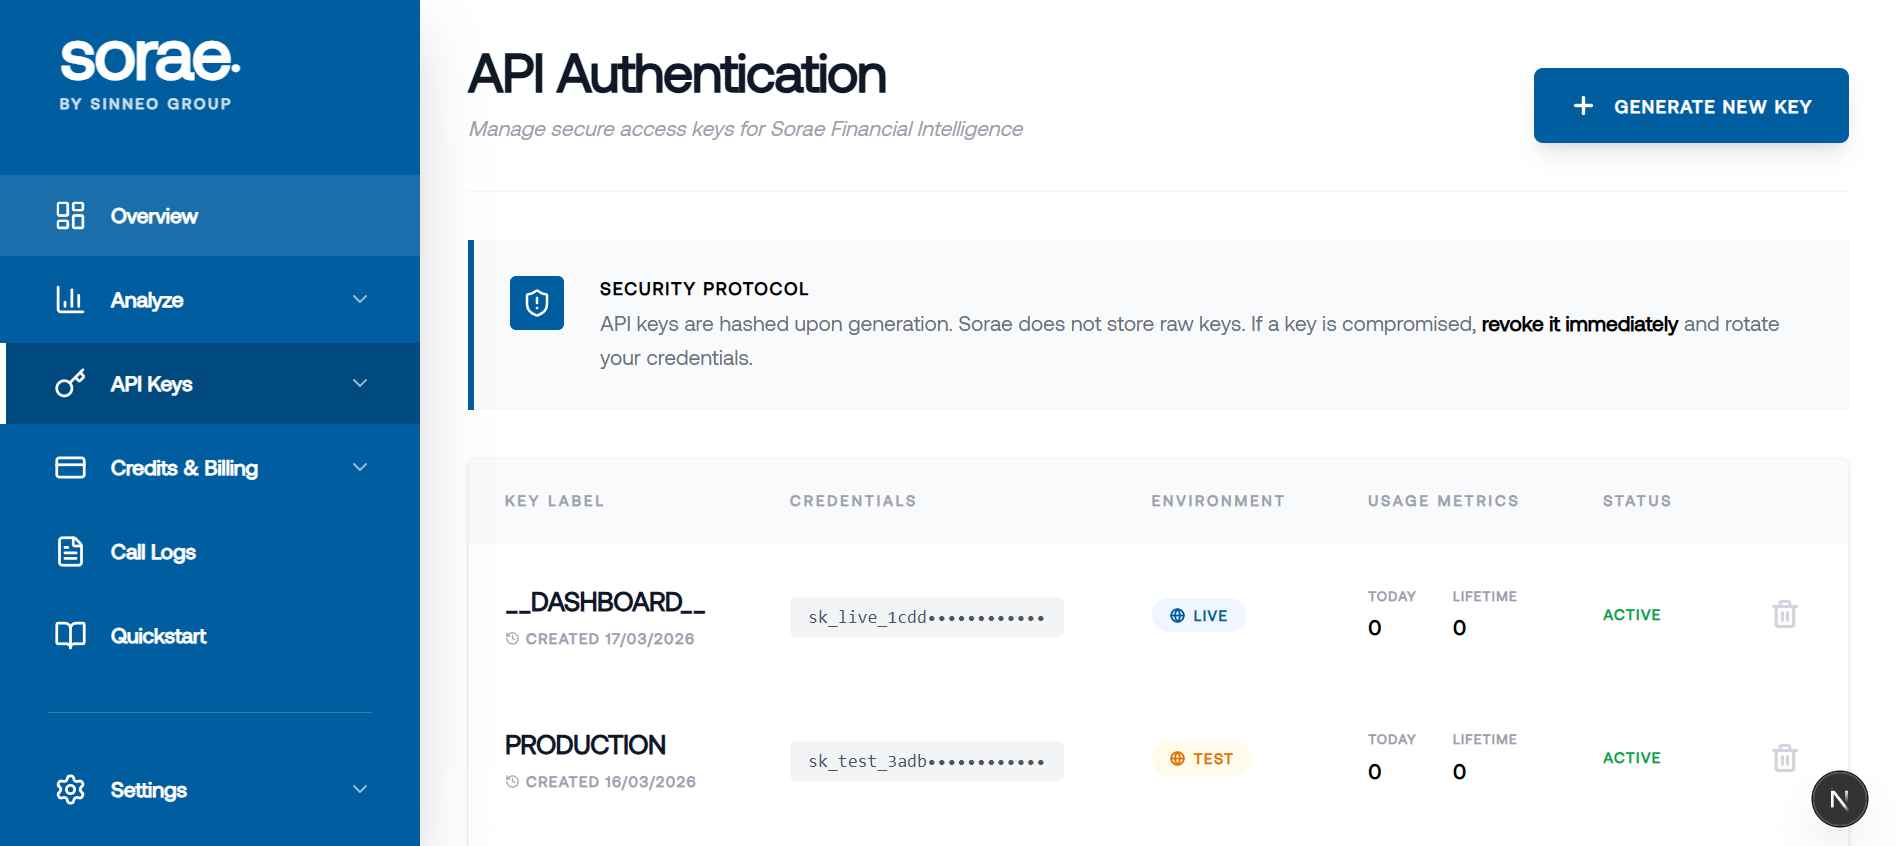Click the Call Logs document icon
Screen dimensions: 1896x846
click(x=70, y=552)
